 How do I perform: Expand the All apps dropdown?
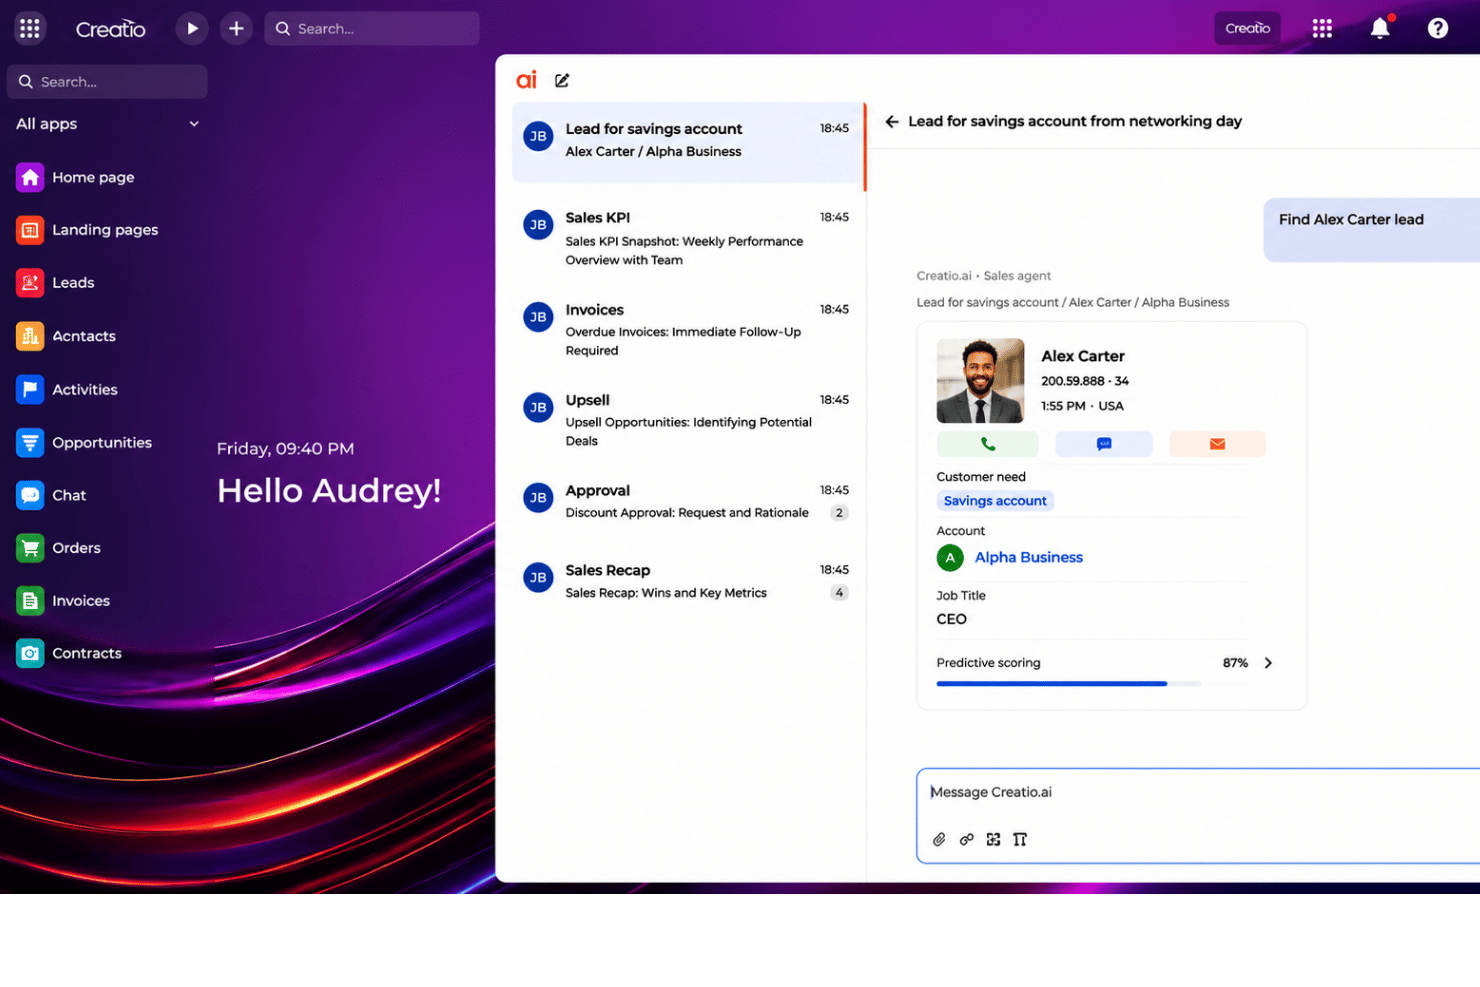click(x=107, y=124)
